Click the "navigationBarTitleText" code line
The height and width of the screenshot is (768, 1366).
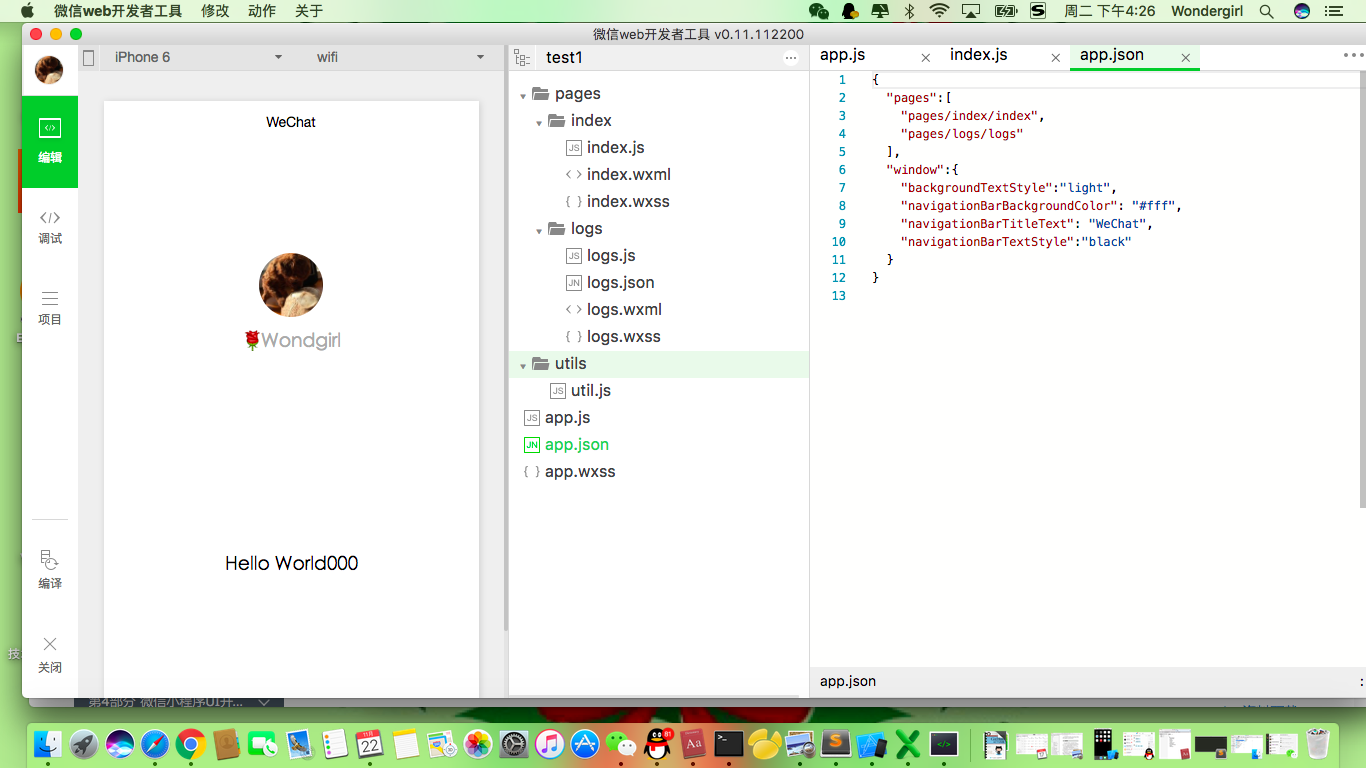(1027, 224)
